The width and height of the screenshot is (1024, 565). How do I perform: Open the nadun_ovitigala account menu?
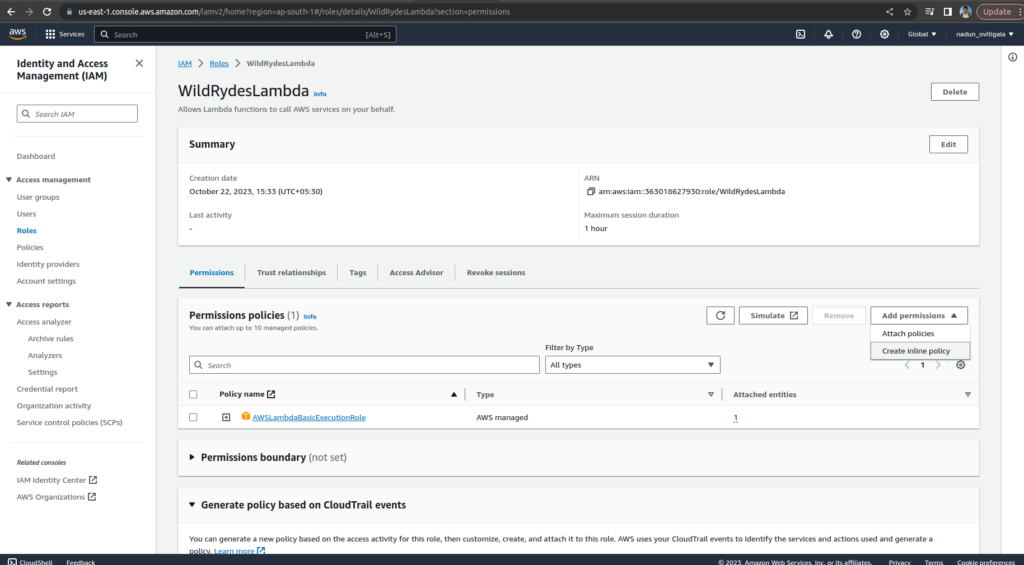click(984, 34)
